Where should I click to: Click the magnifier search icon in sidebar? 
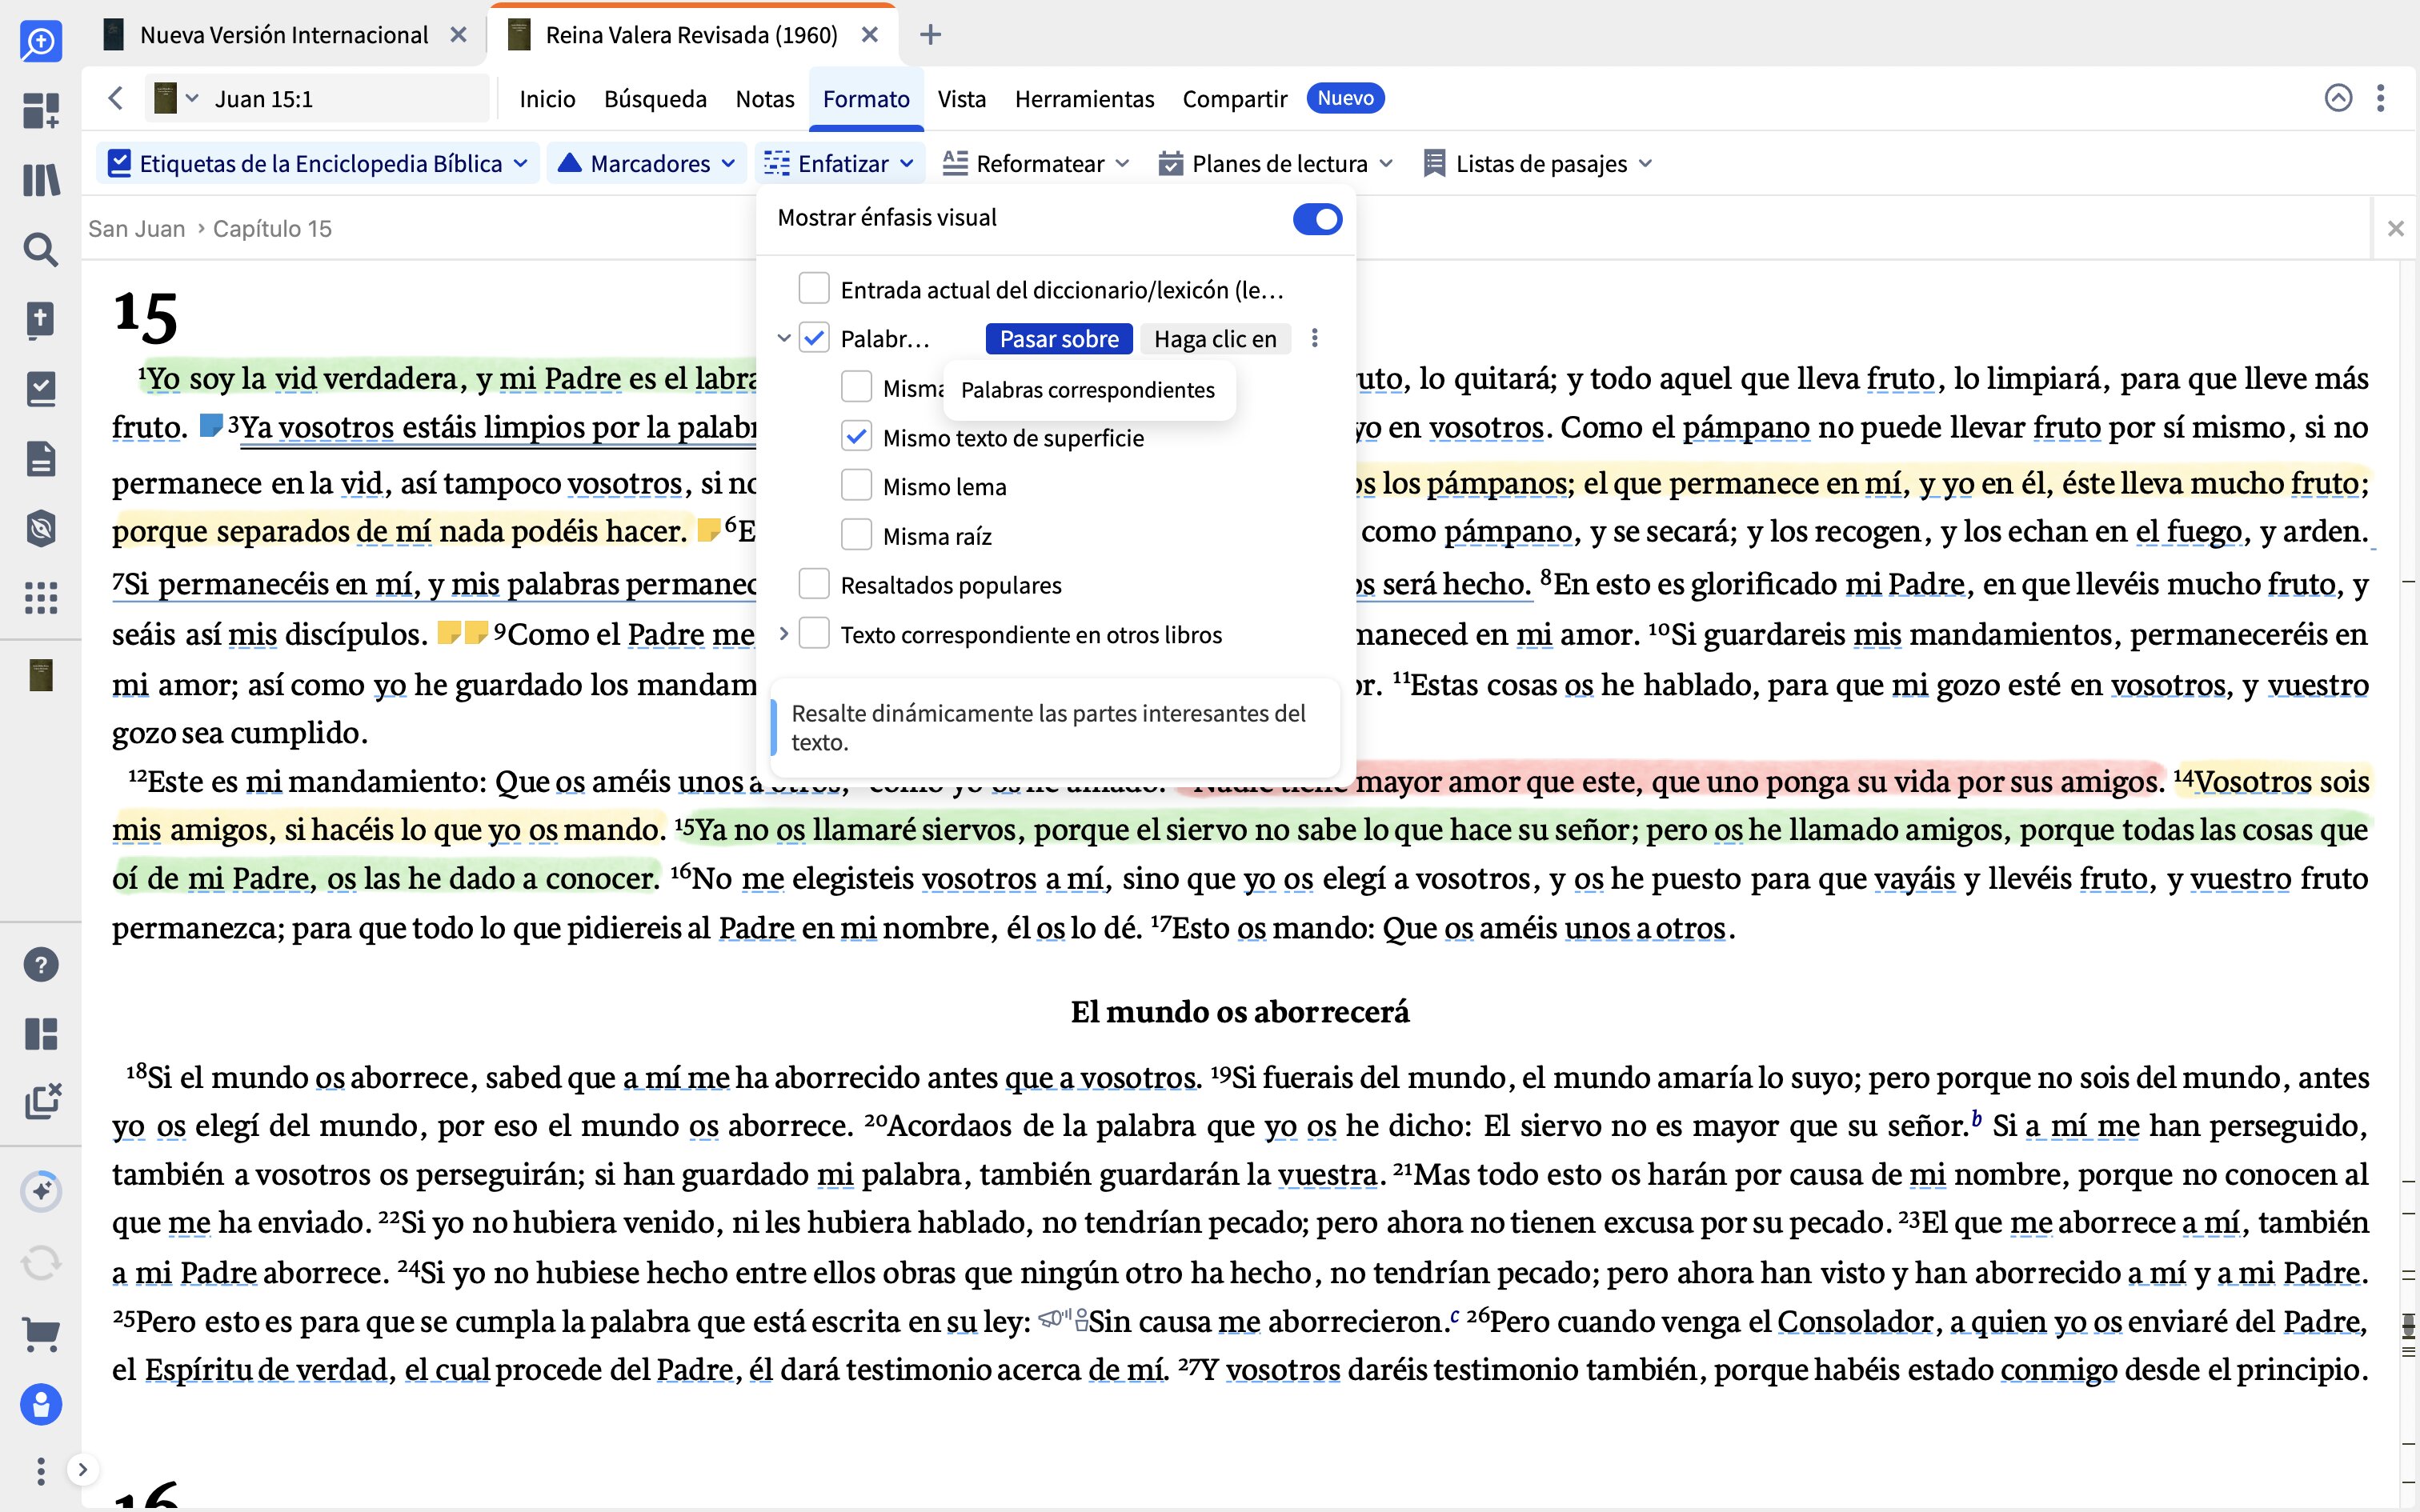(41, 249)
